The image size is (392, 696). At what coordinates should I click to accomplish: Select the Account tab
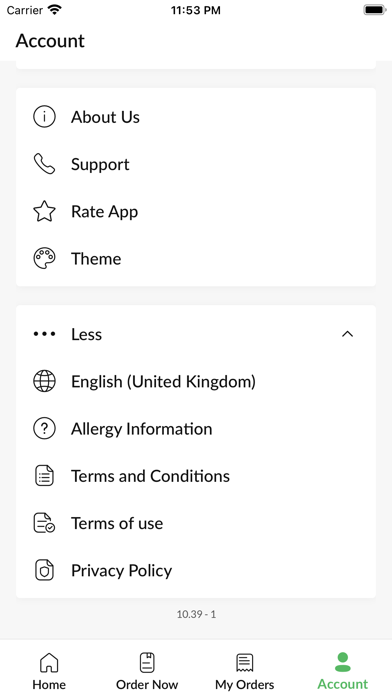(343, 671)
